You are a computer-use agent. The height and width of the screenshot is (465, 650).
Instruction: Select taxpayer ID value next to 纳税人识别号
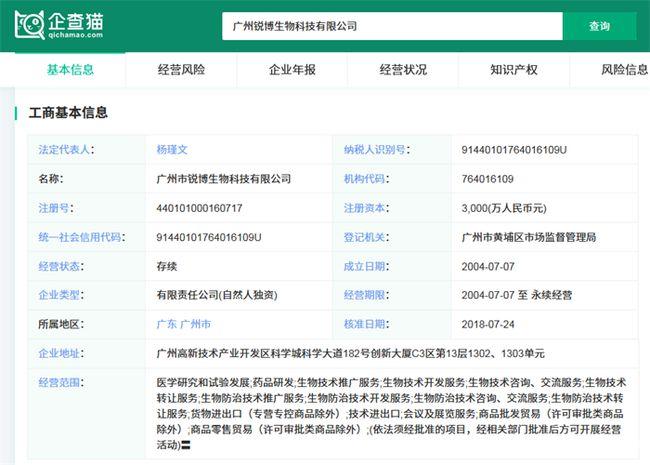[x=514, y=150]
